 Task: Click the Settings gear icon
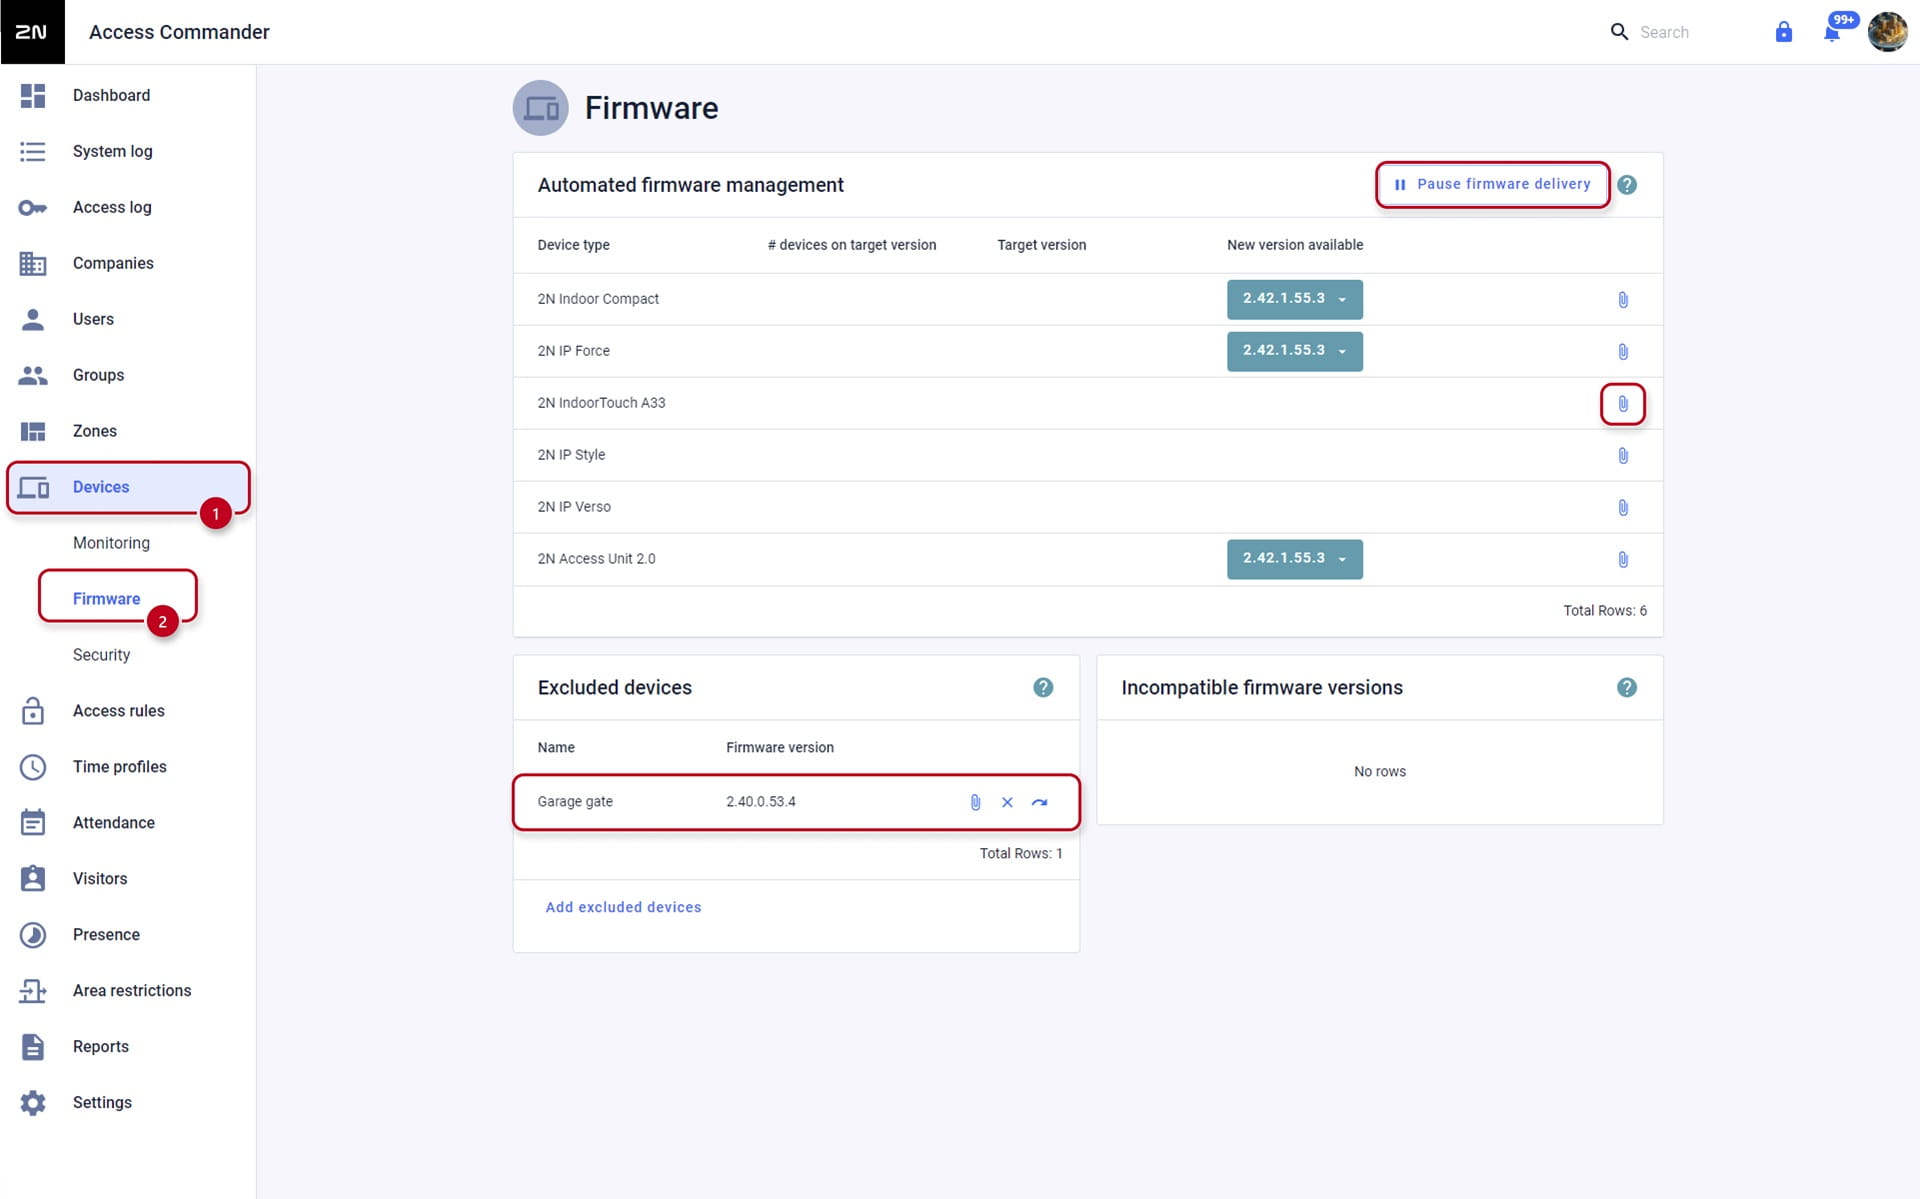click(32, 1103)
